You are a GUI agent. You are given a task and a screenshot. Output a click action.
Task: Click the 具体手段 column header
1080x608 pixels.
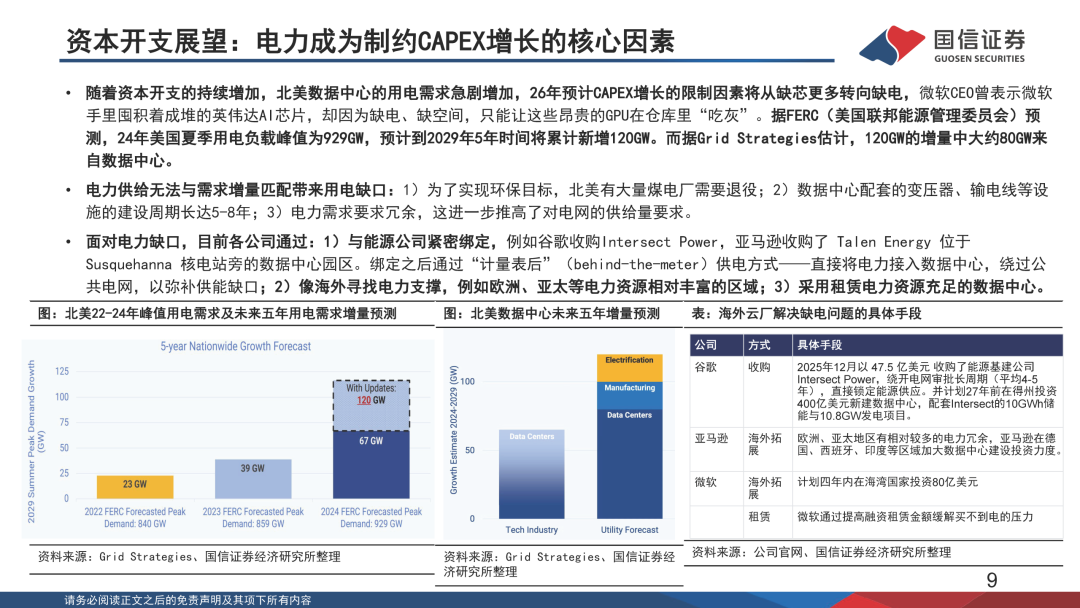coord(820,345)
